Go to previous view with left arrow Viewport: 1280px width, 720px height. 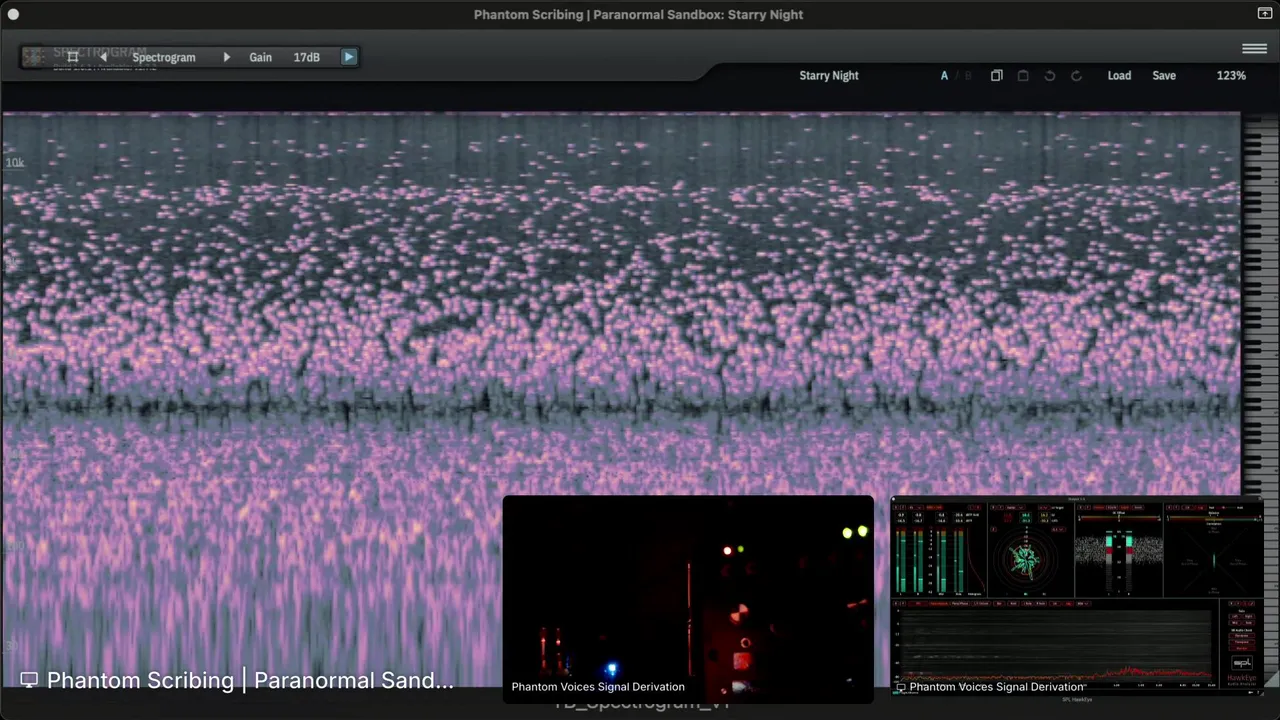click(x=103, y=57)
